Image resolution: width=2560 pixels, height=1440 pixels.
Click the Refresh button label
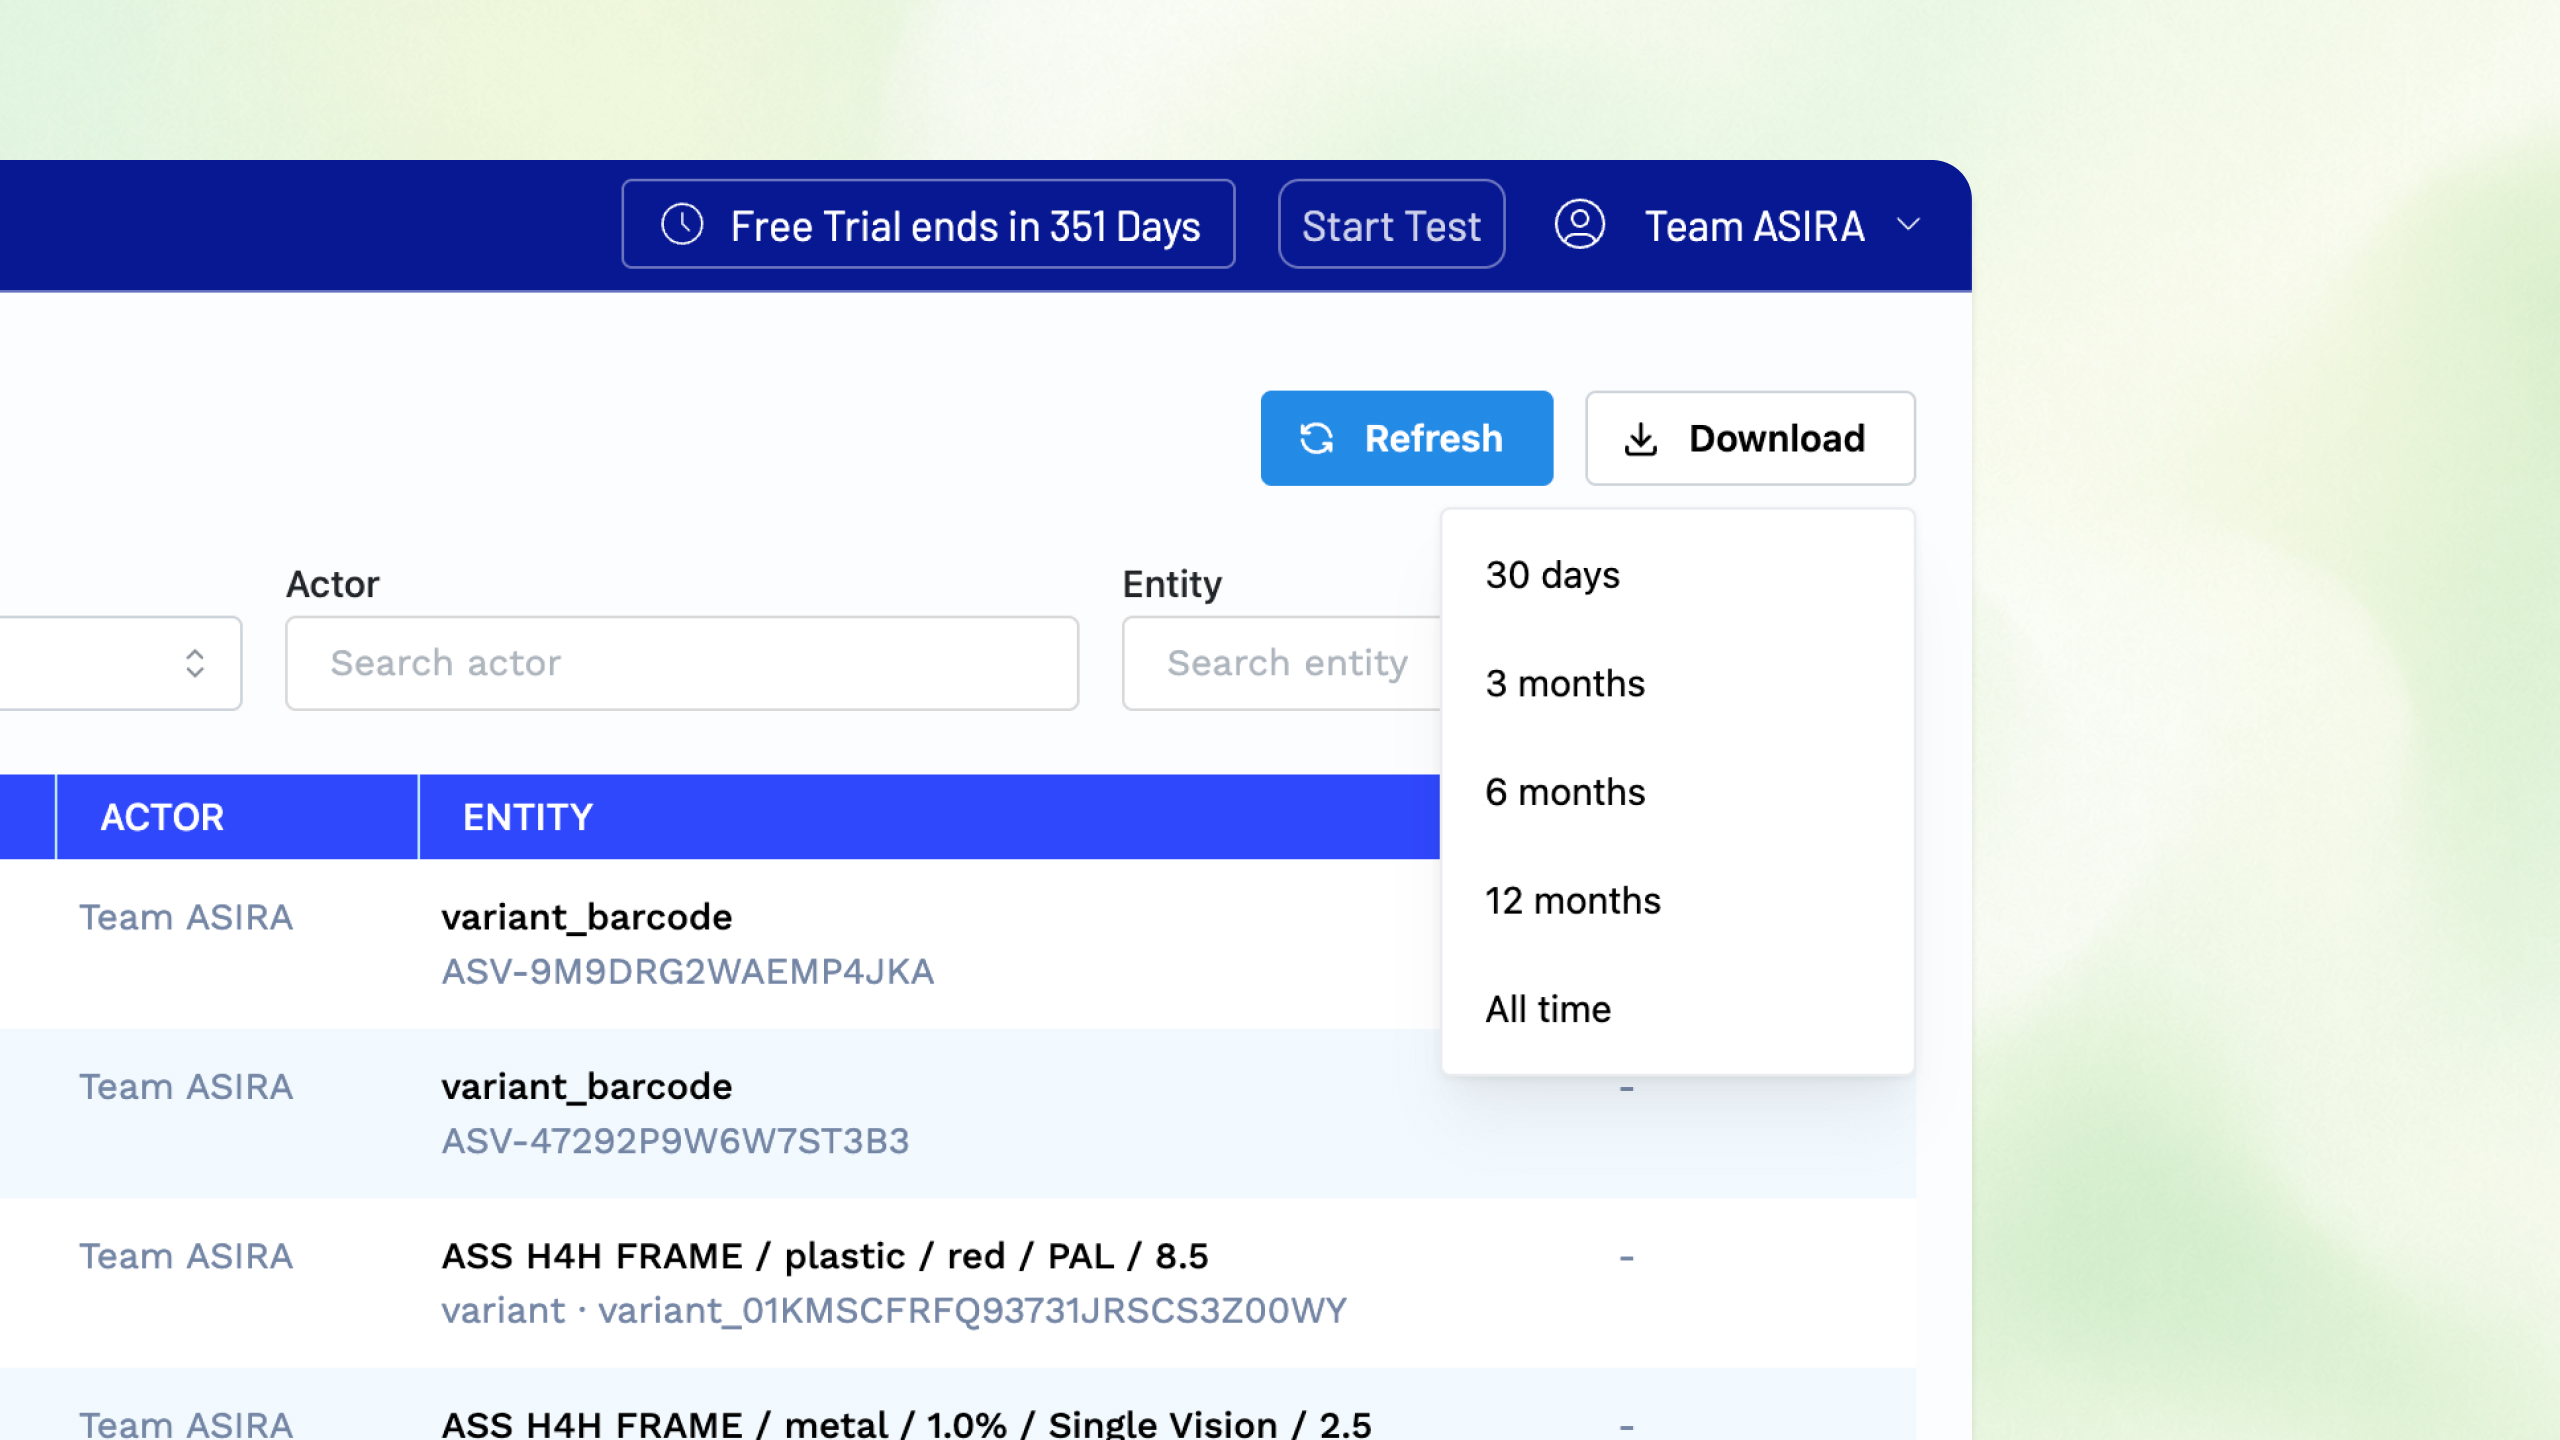(x=1433, y=438)
